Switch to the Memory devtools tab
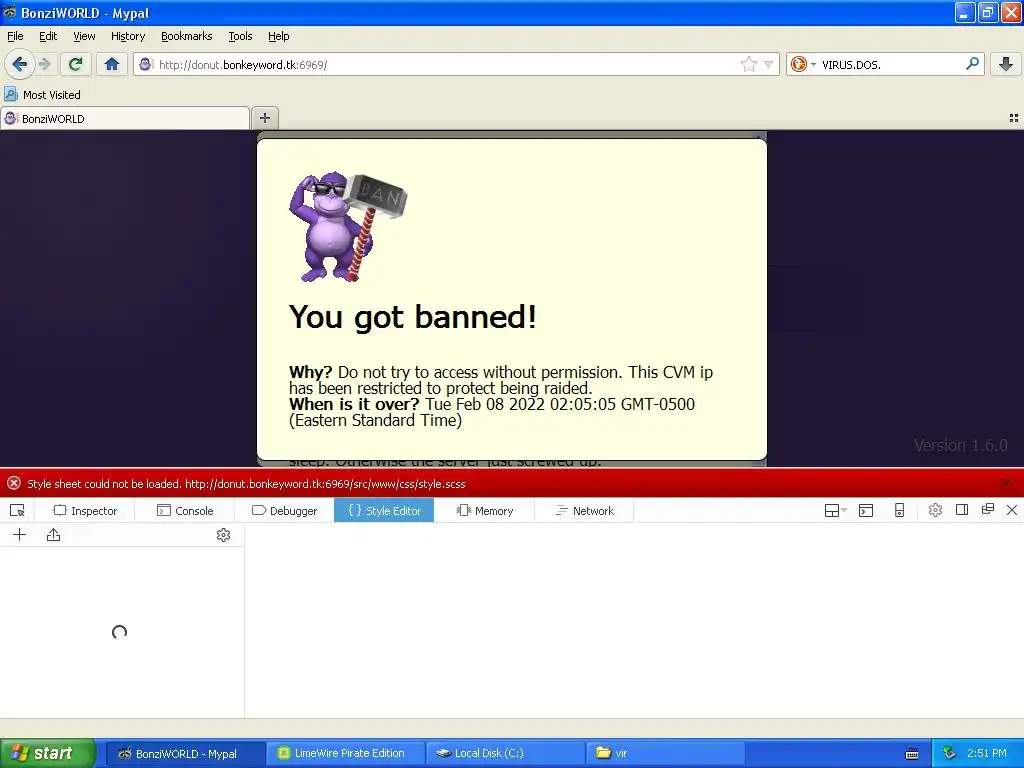The height and width of the screenshot is (768, 1024). click(x=484, y=511)
